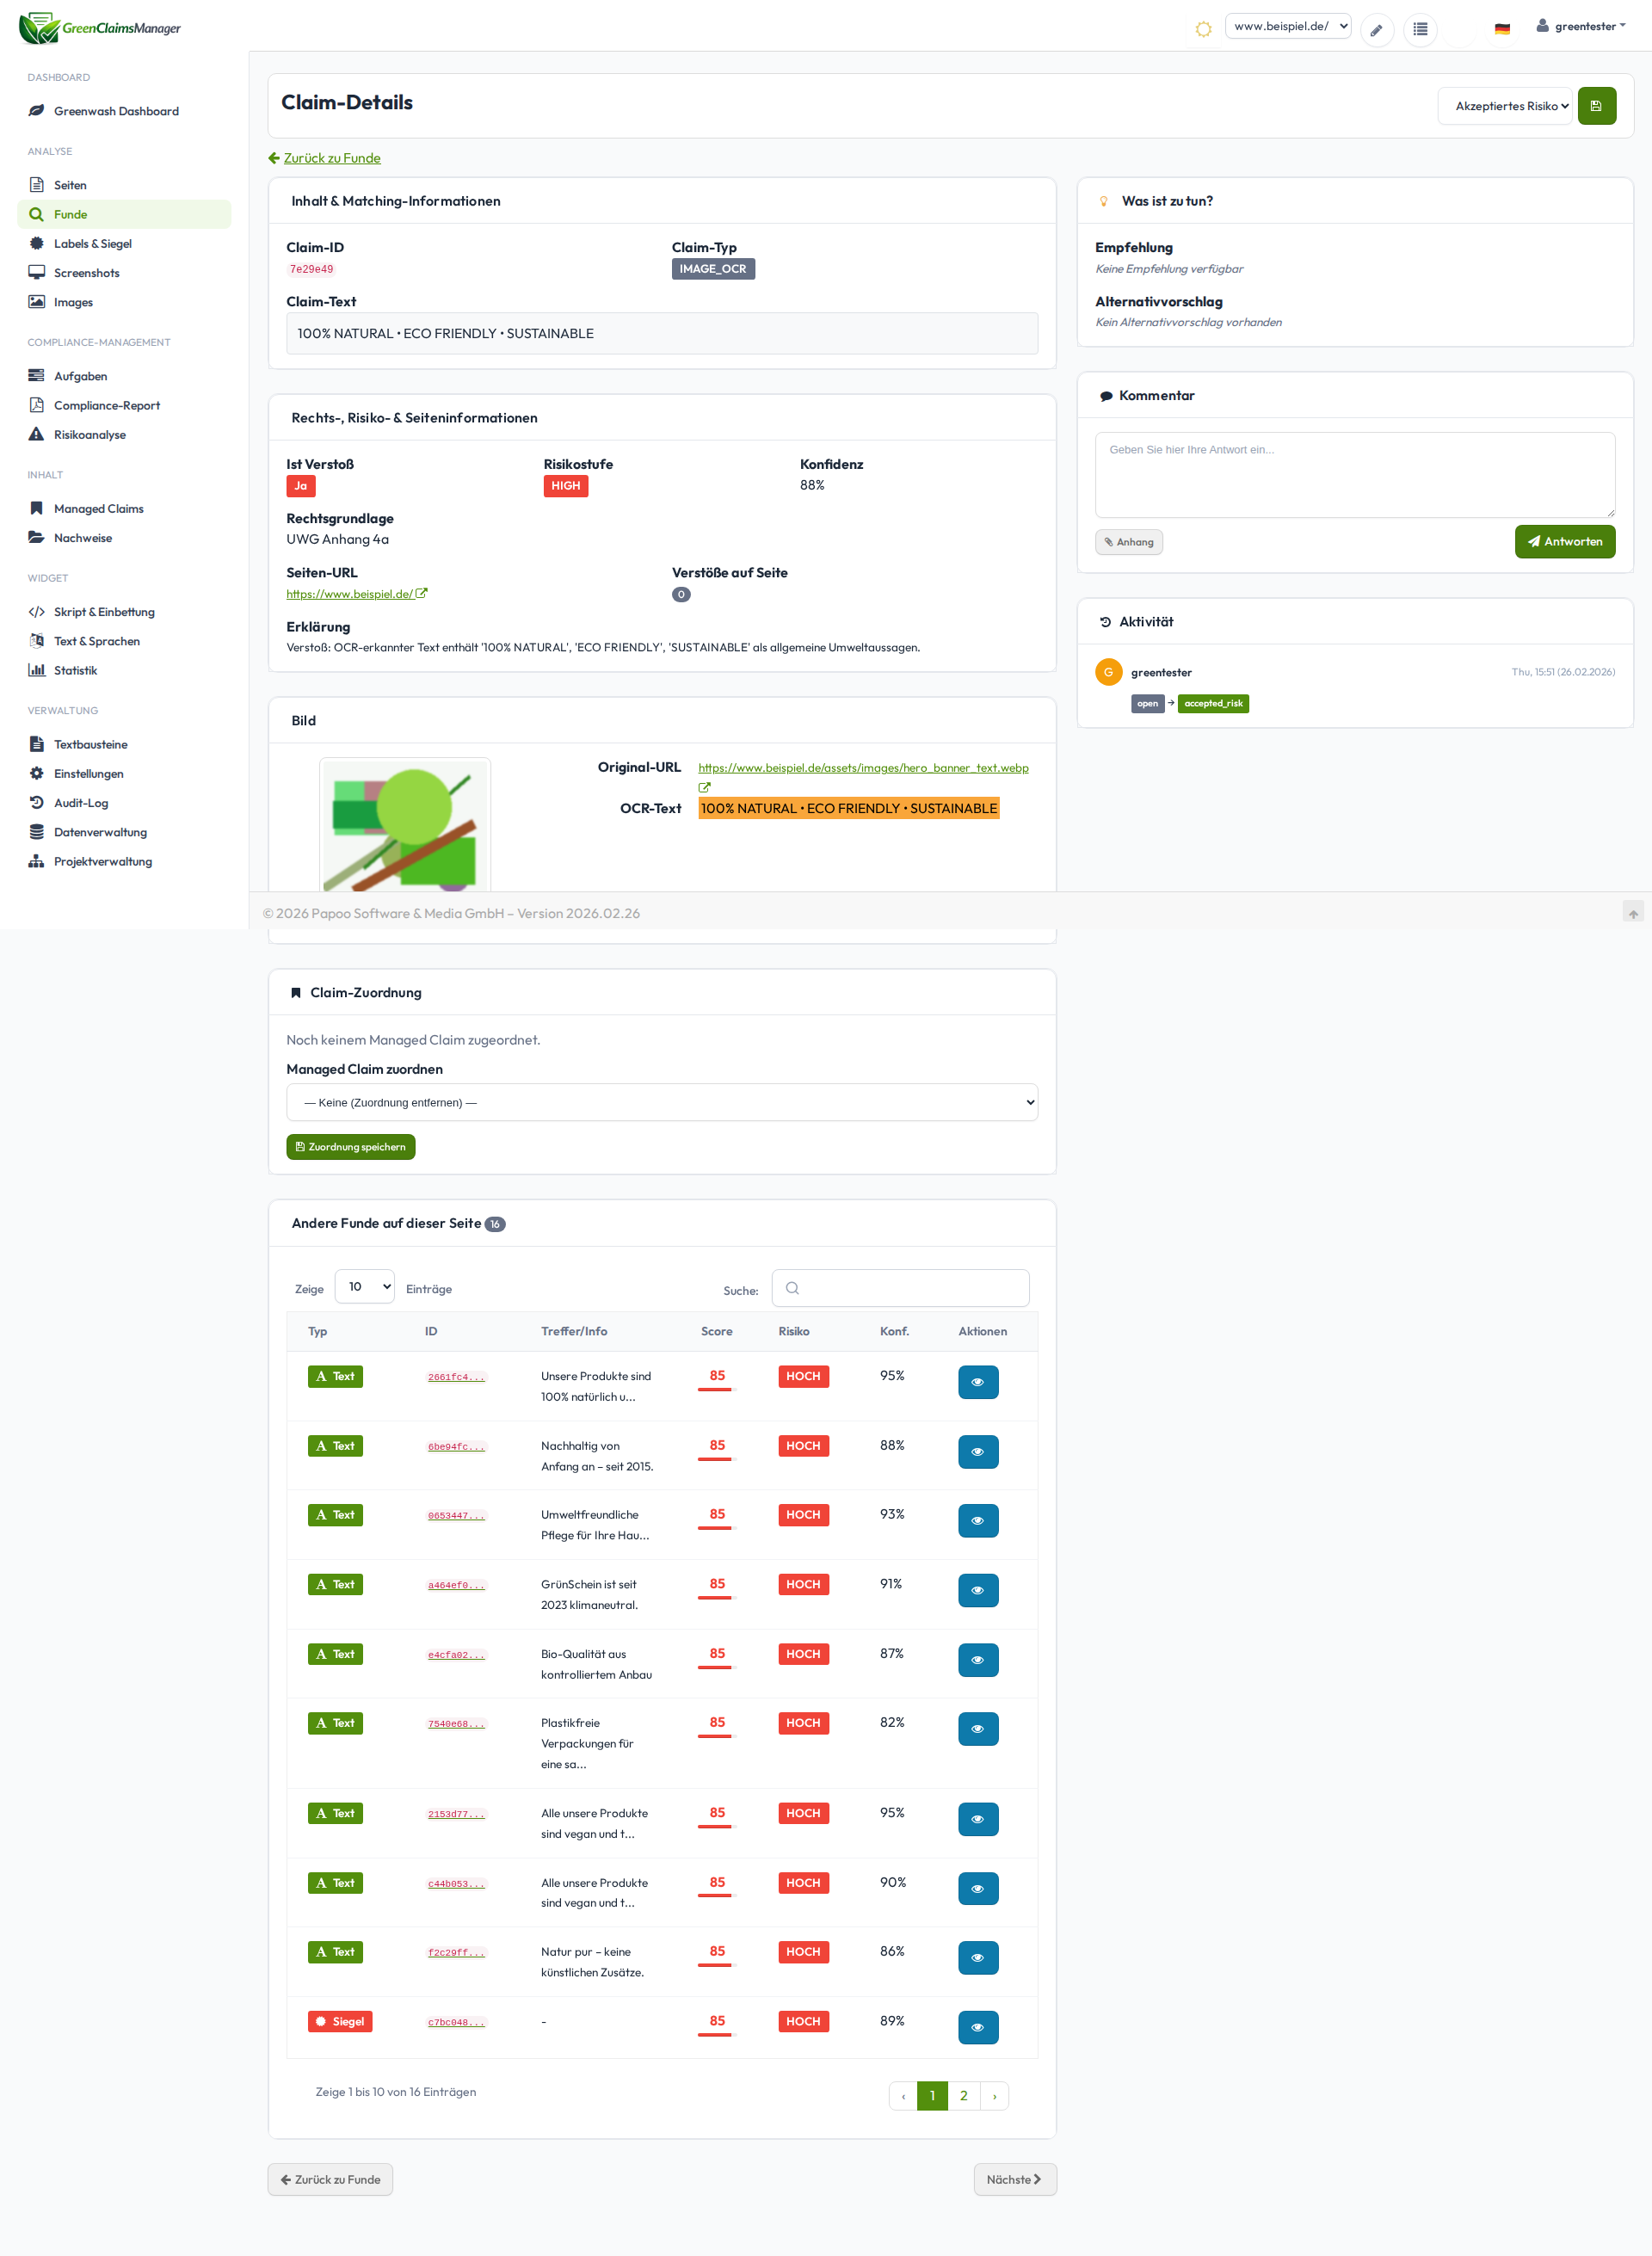Click the Antworten button
Image resolution: width=1652 pixels, height=2256 pixels.
point(1564,541)
